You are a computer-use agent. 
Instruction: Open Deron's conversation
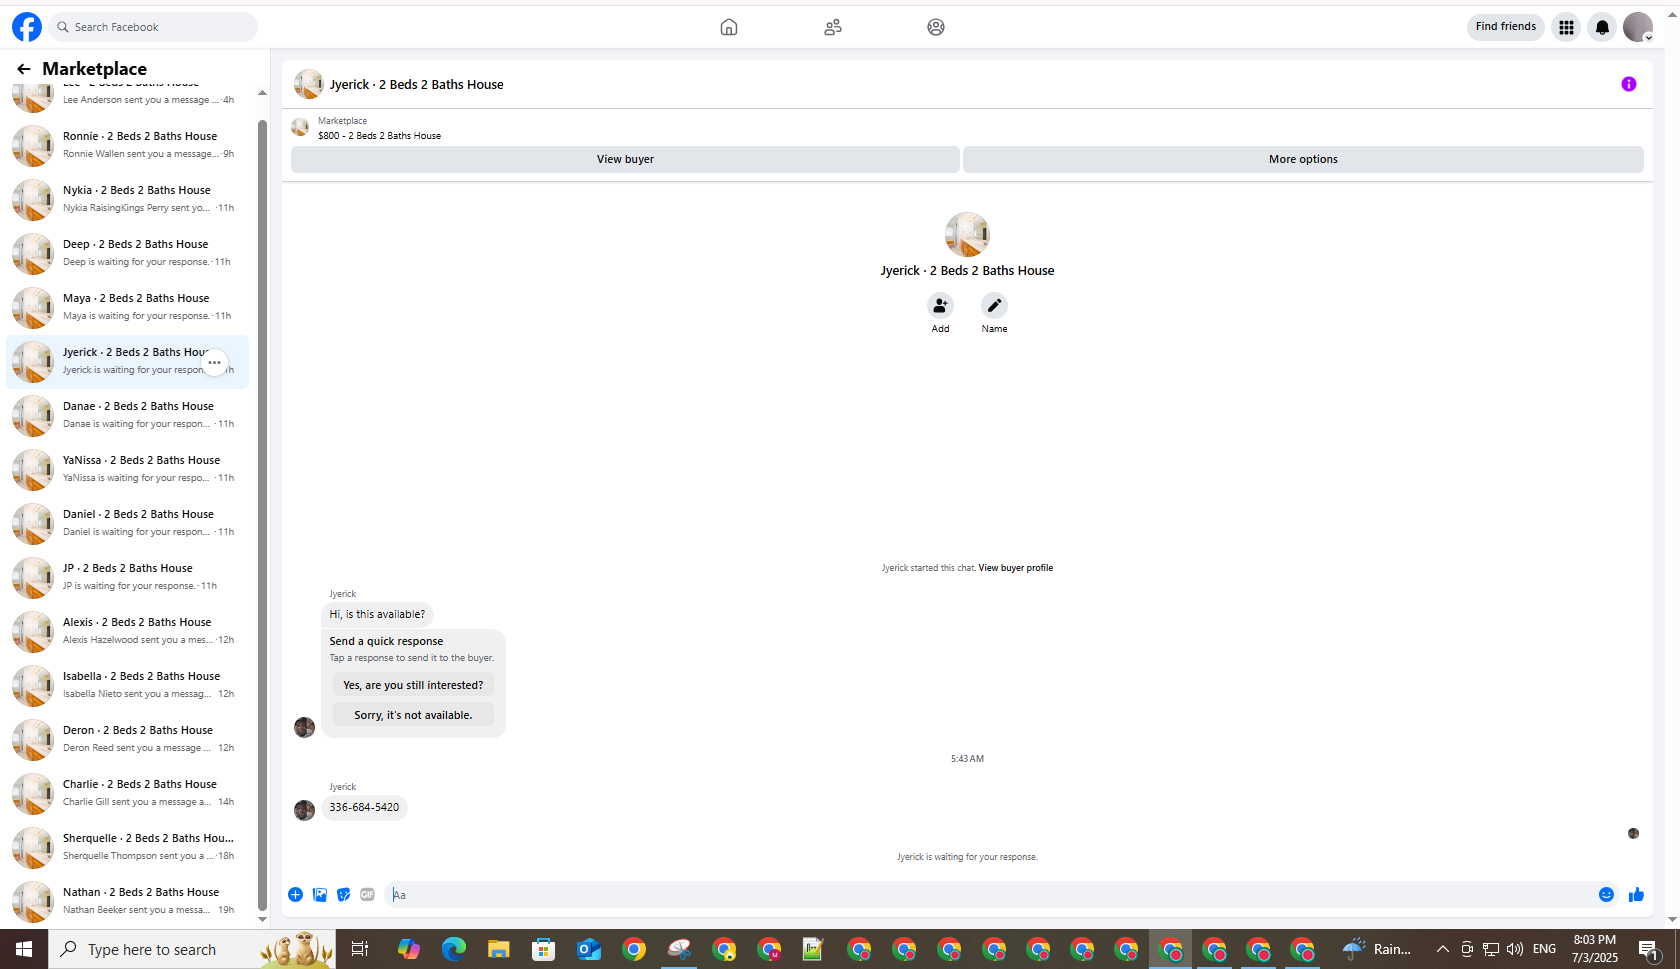point(128,739)
